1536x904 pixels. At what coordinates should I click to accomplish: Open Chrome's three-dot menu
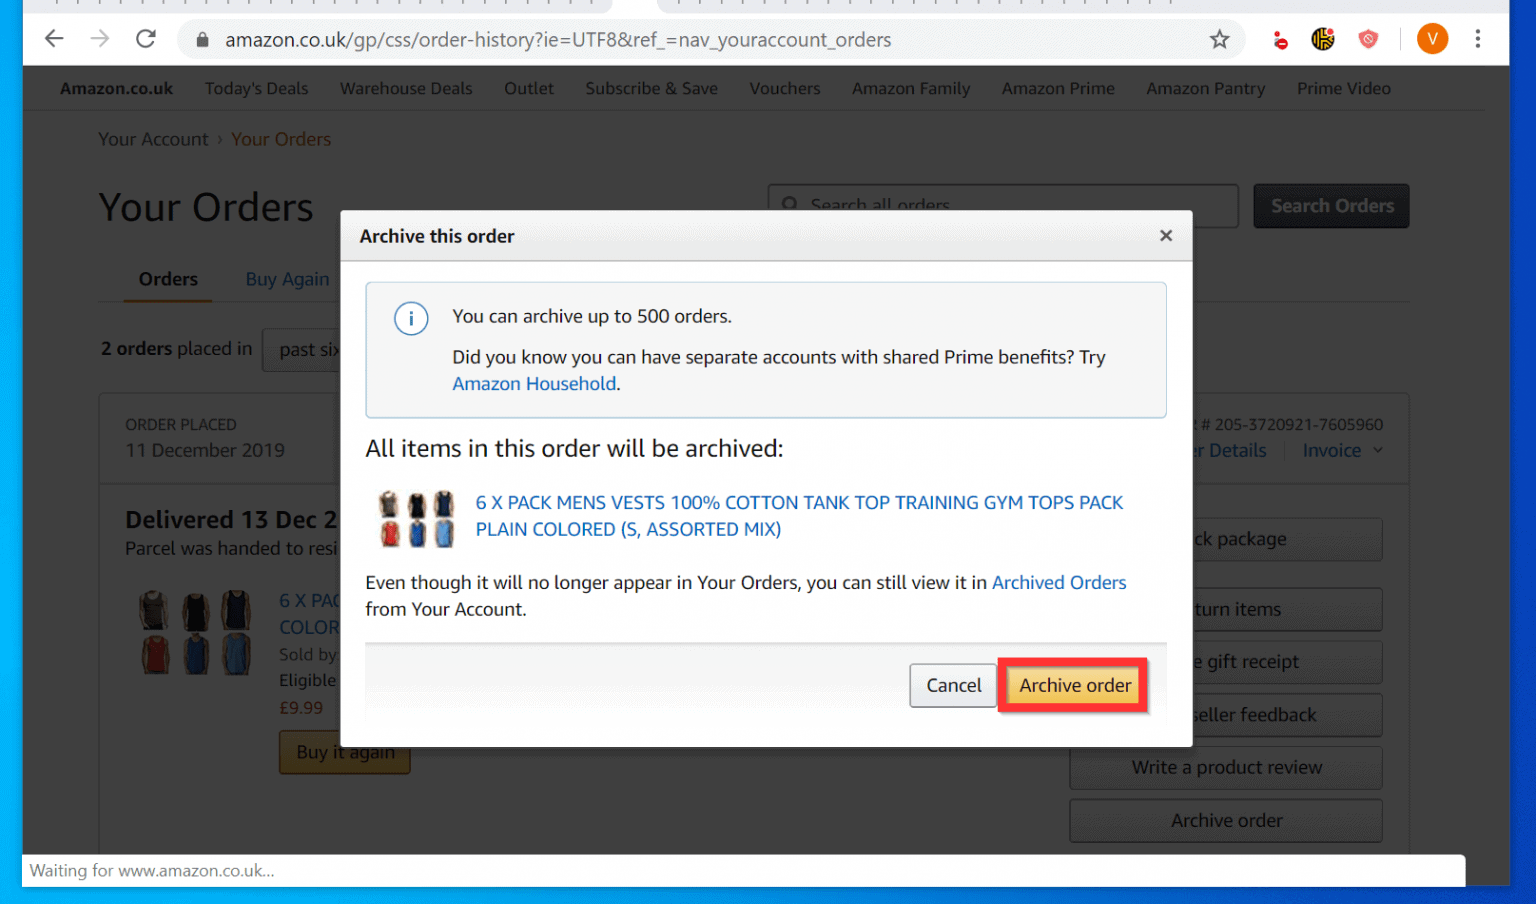[1478, 39]
